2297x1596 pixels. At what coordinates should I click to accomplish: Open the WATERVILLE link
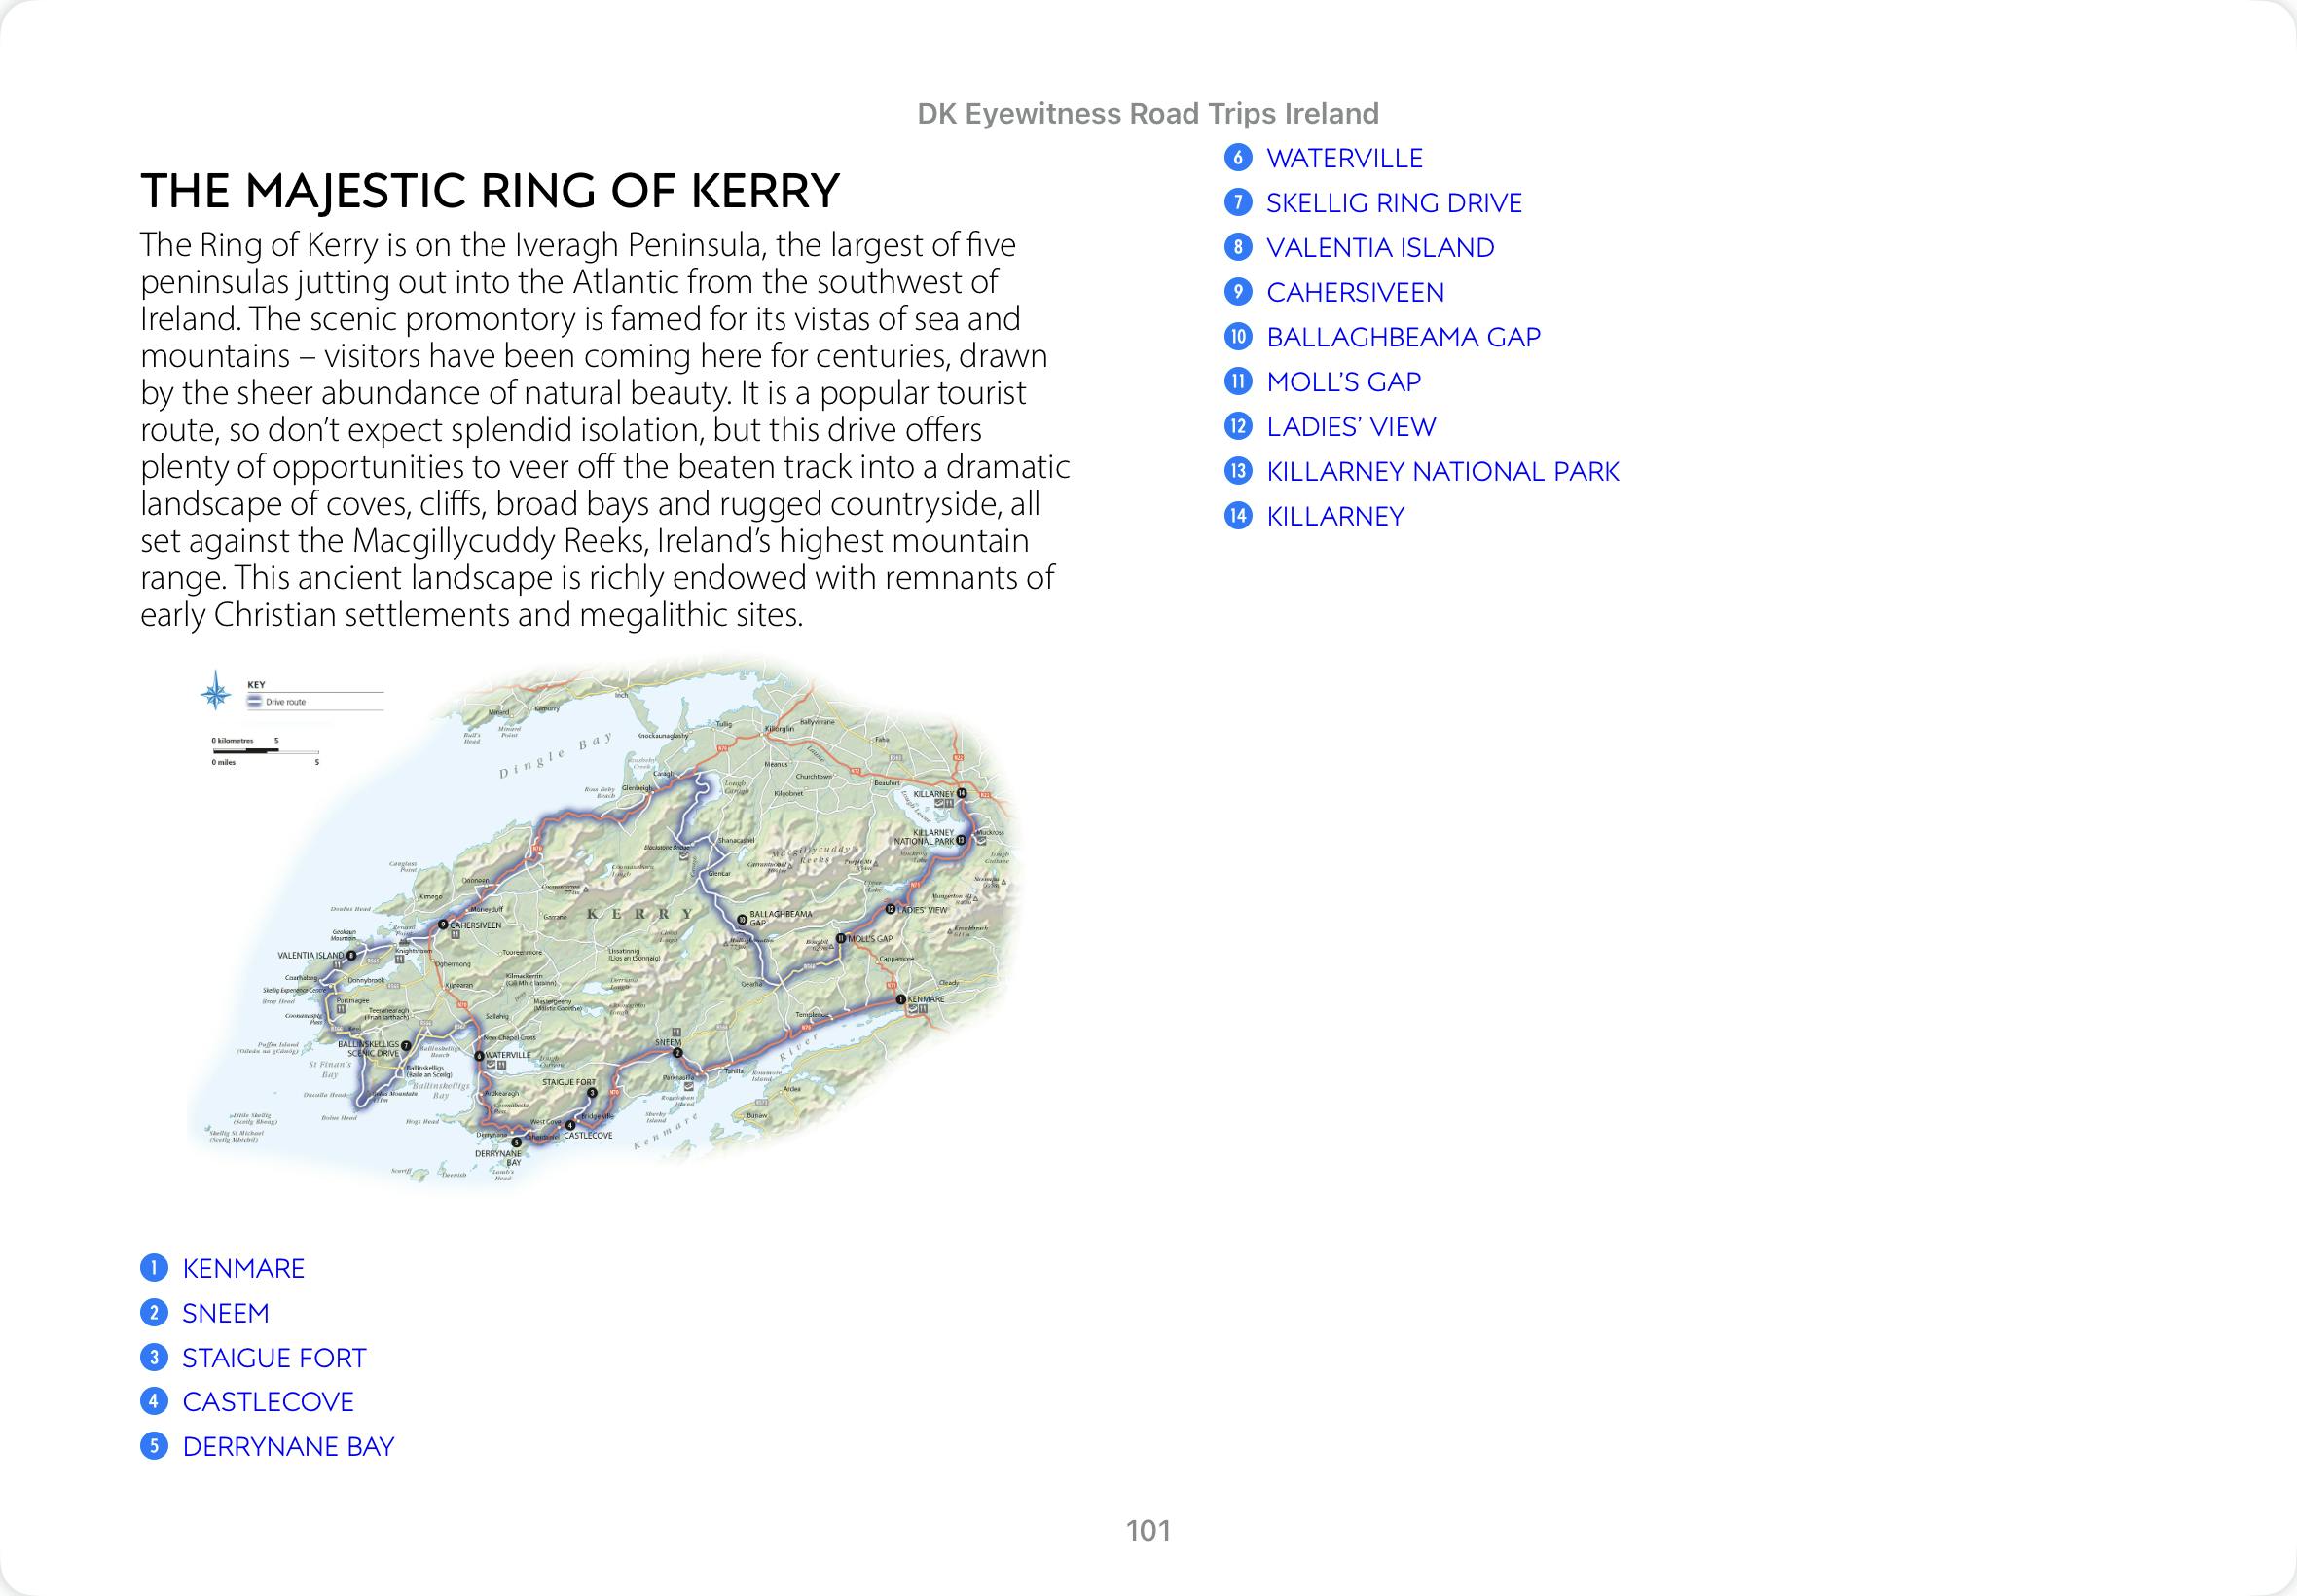(1344, 158)
